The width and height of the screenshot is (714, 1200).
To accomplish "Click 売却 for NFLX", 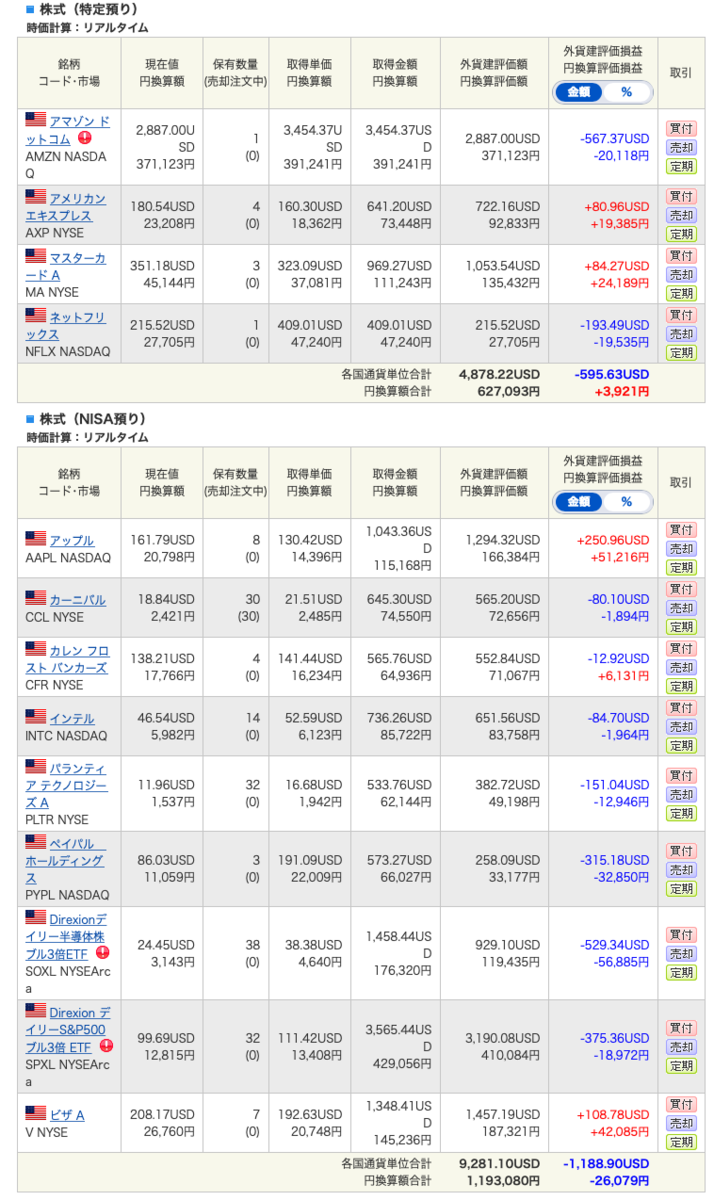I will (x=681, y=334).
